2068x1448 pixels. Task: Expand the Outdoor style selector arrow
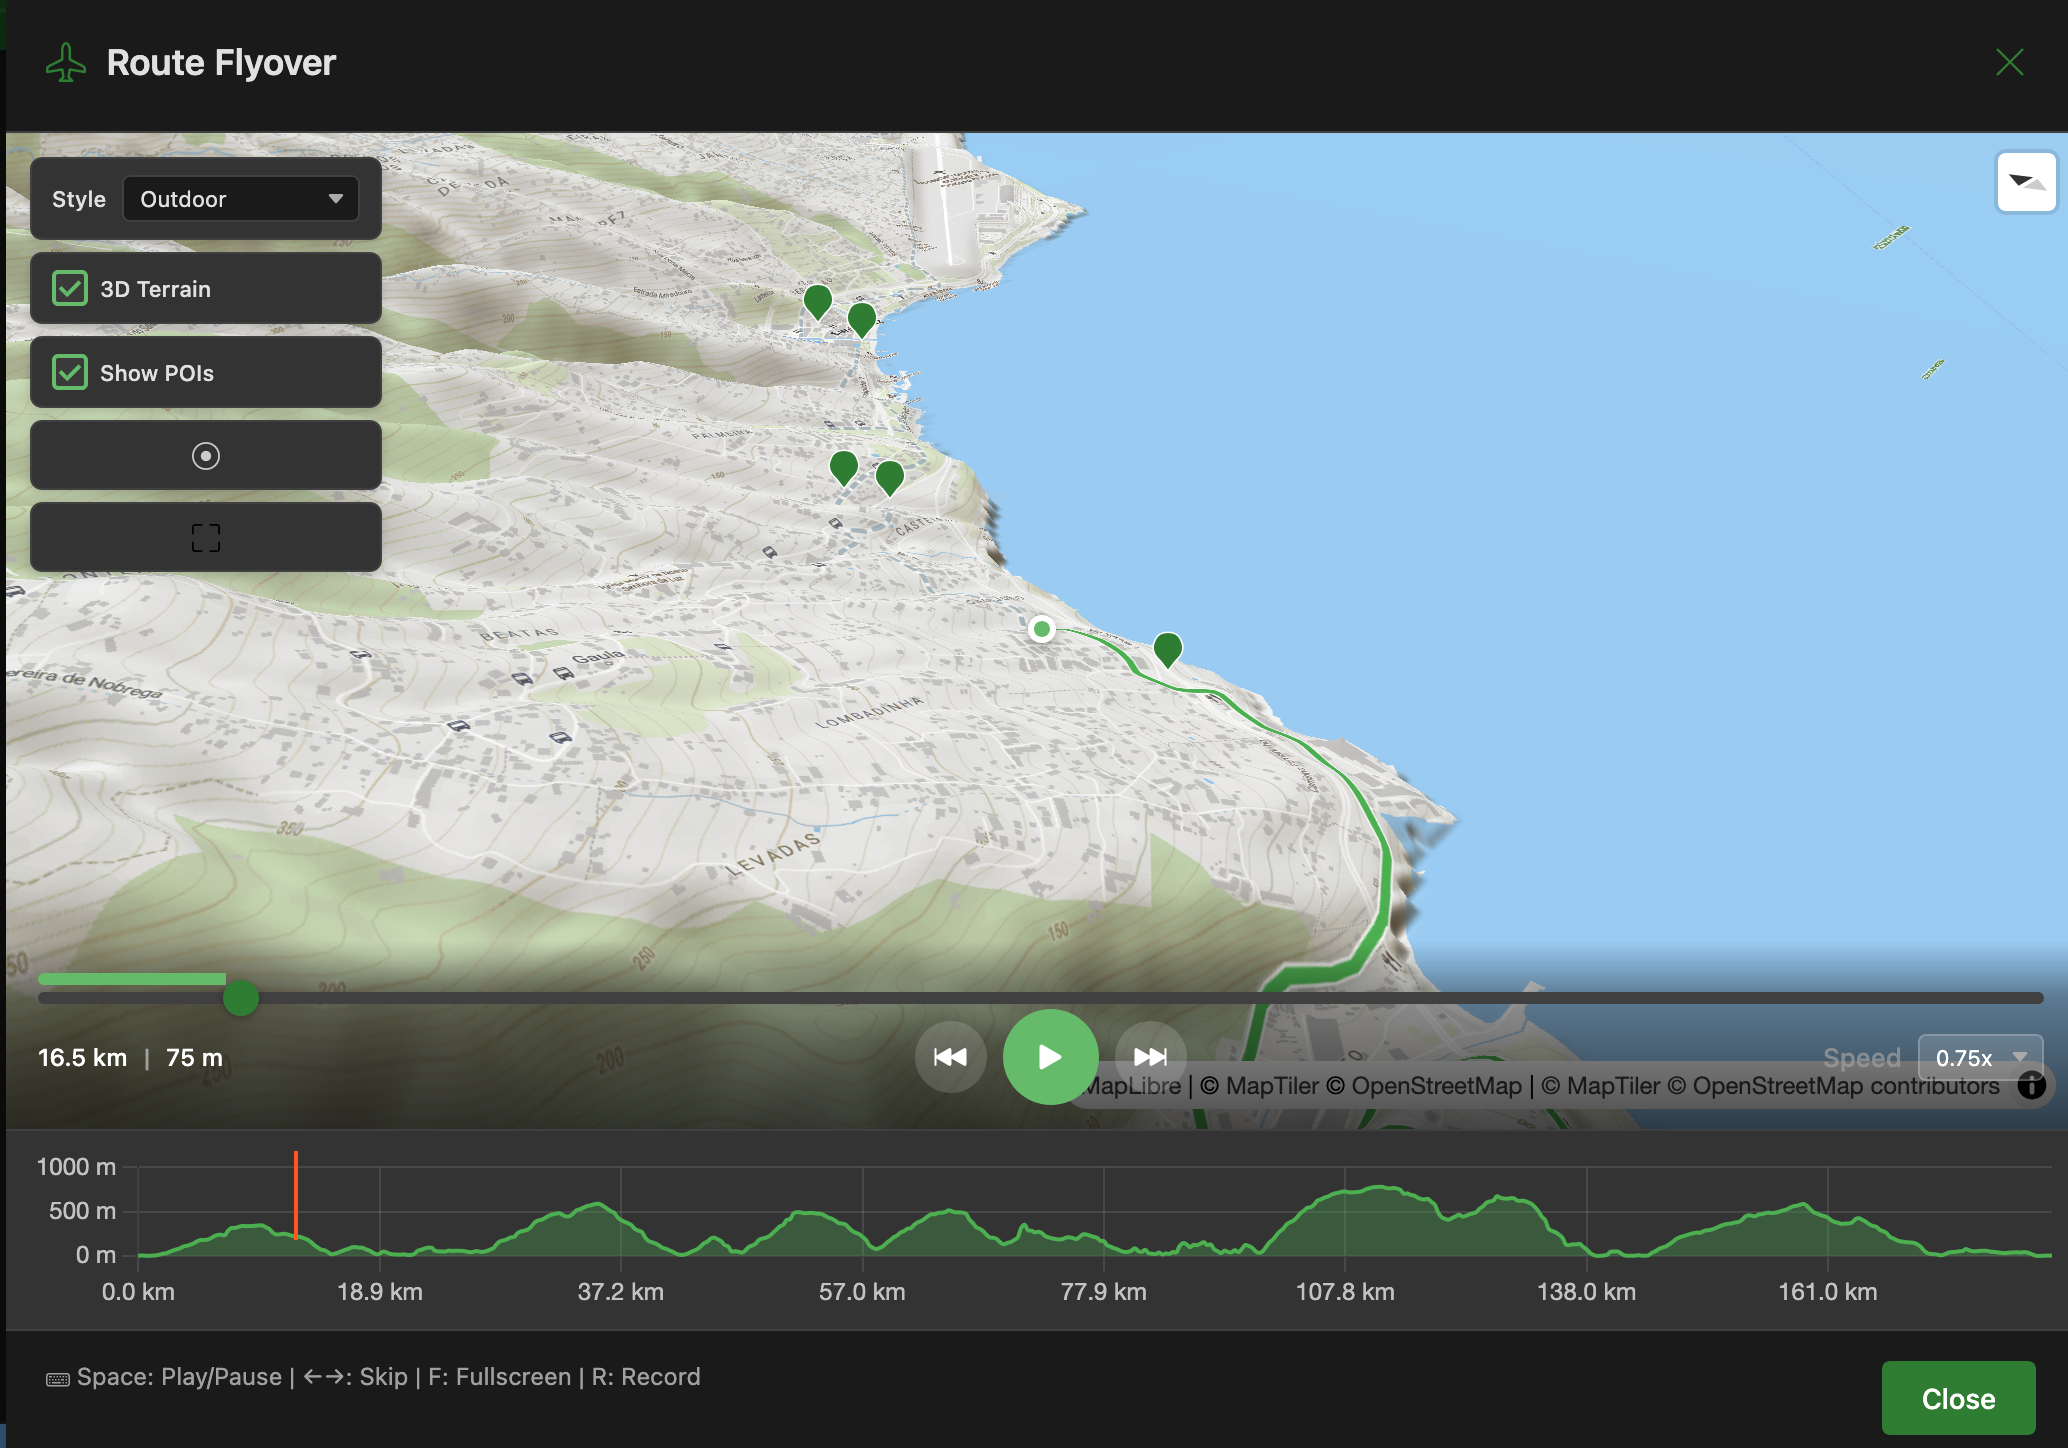pos(337,198)
